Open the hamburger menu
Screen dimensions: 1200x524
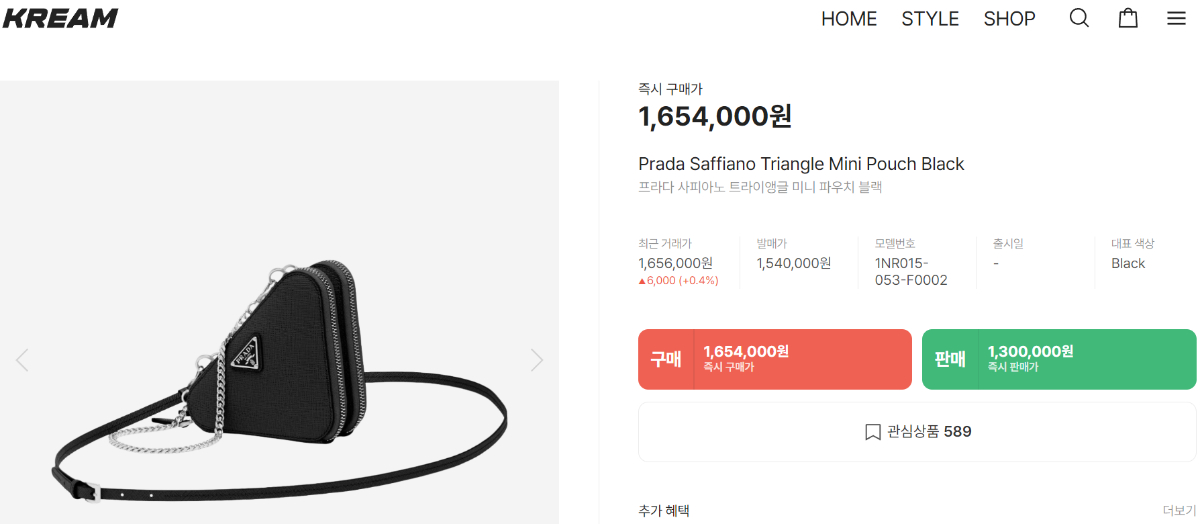click(1176, 18)
